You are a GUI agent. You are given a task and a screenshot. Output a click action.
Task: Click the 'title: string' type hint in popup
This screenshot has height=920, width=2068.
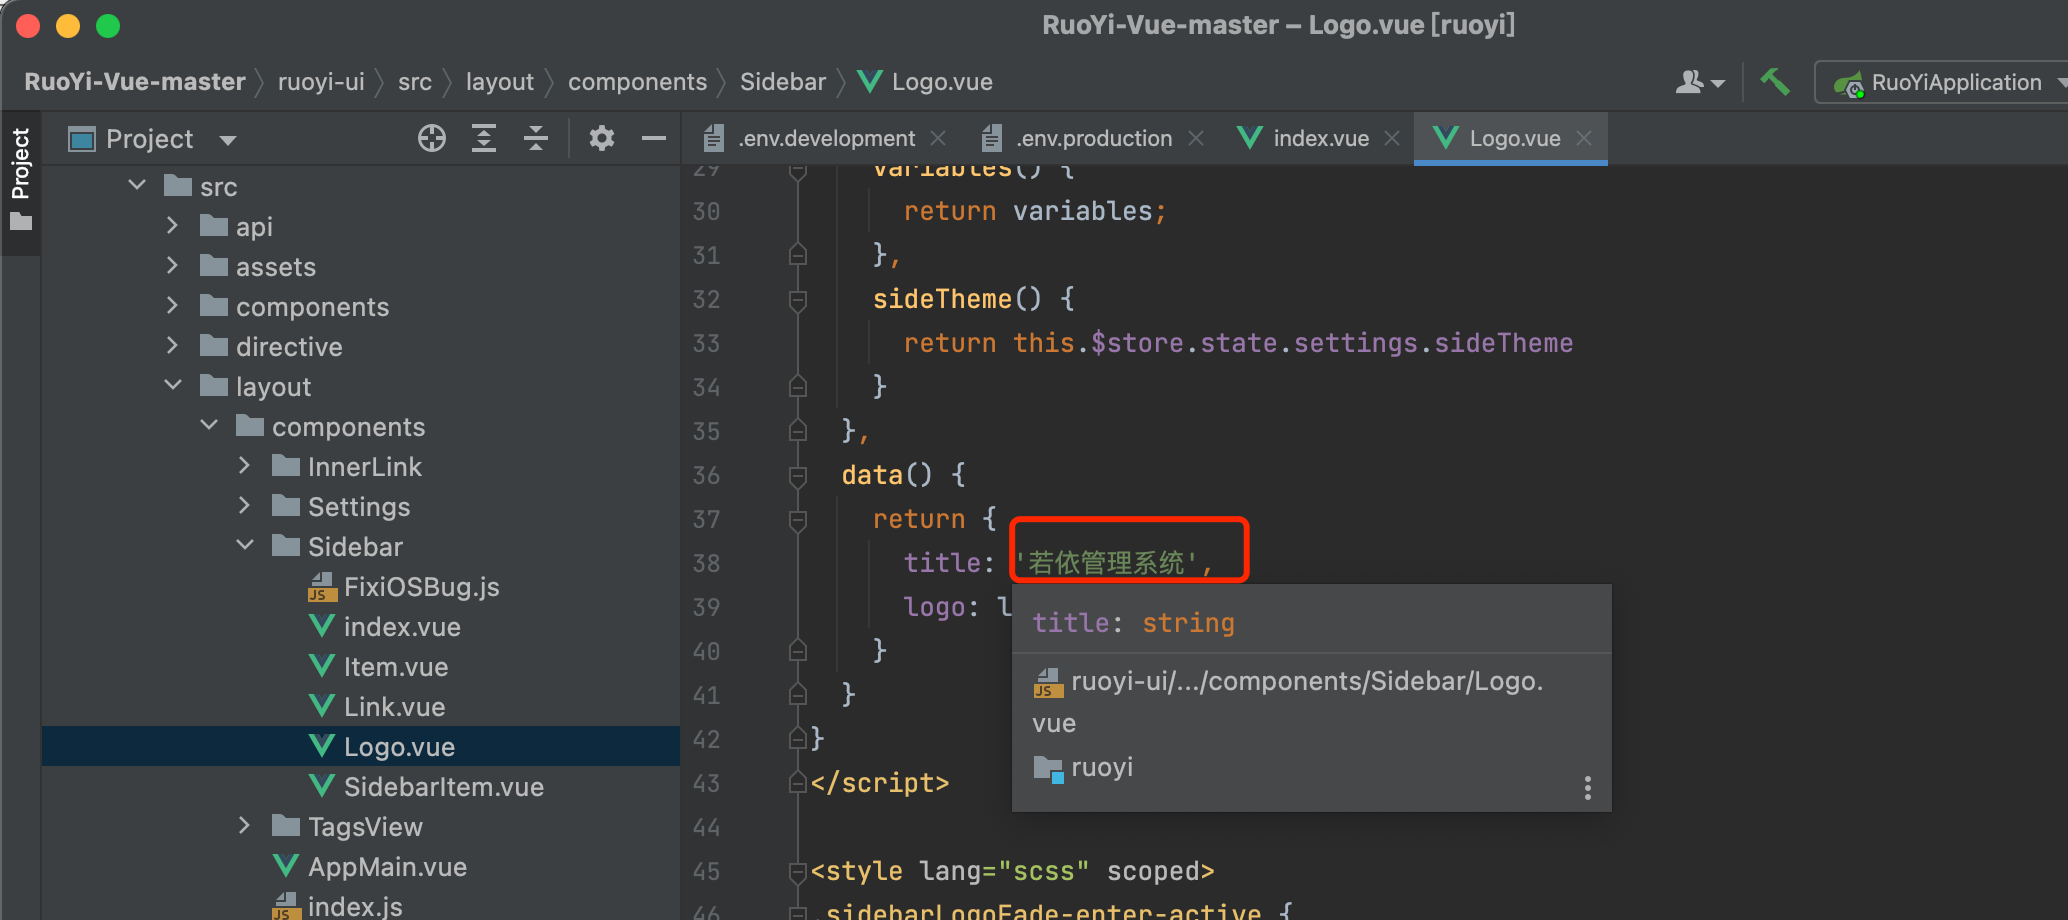click(1133, 623)
